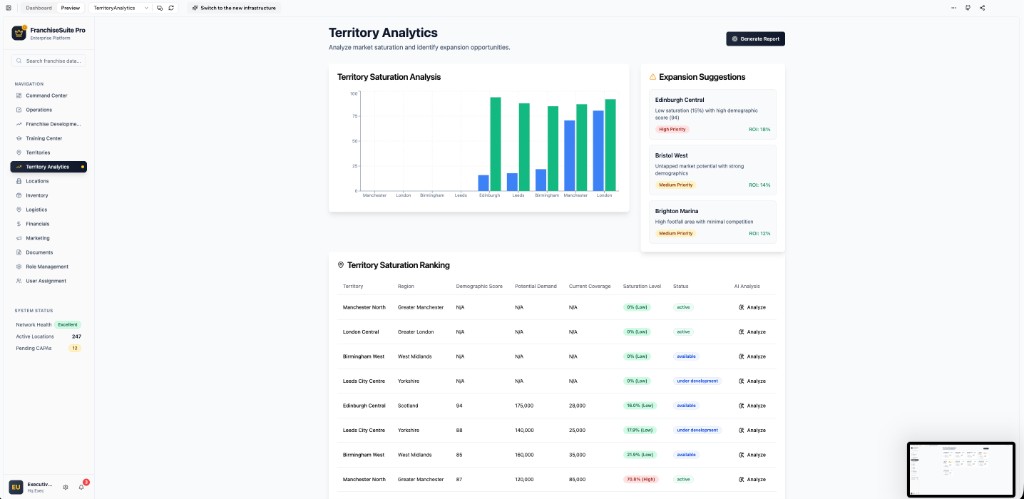Click the High Priority badge

672,129
